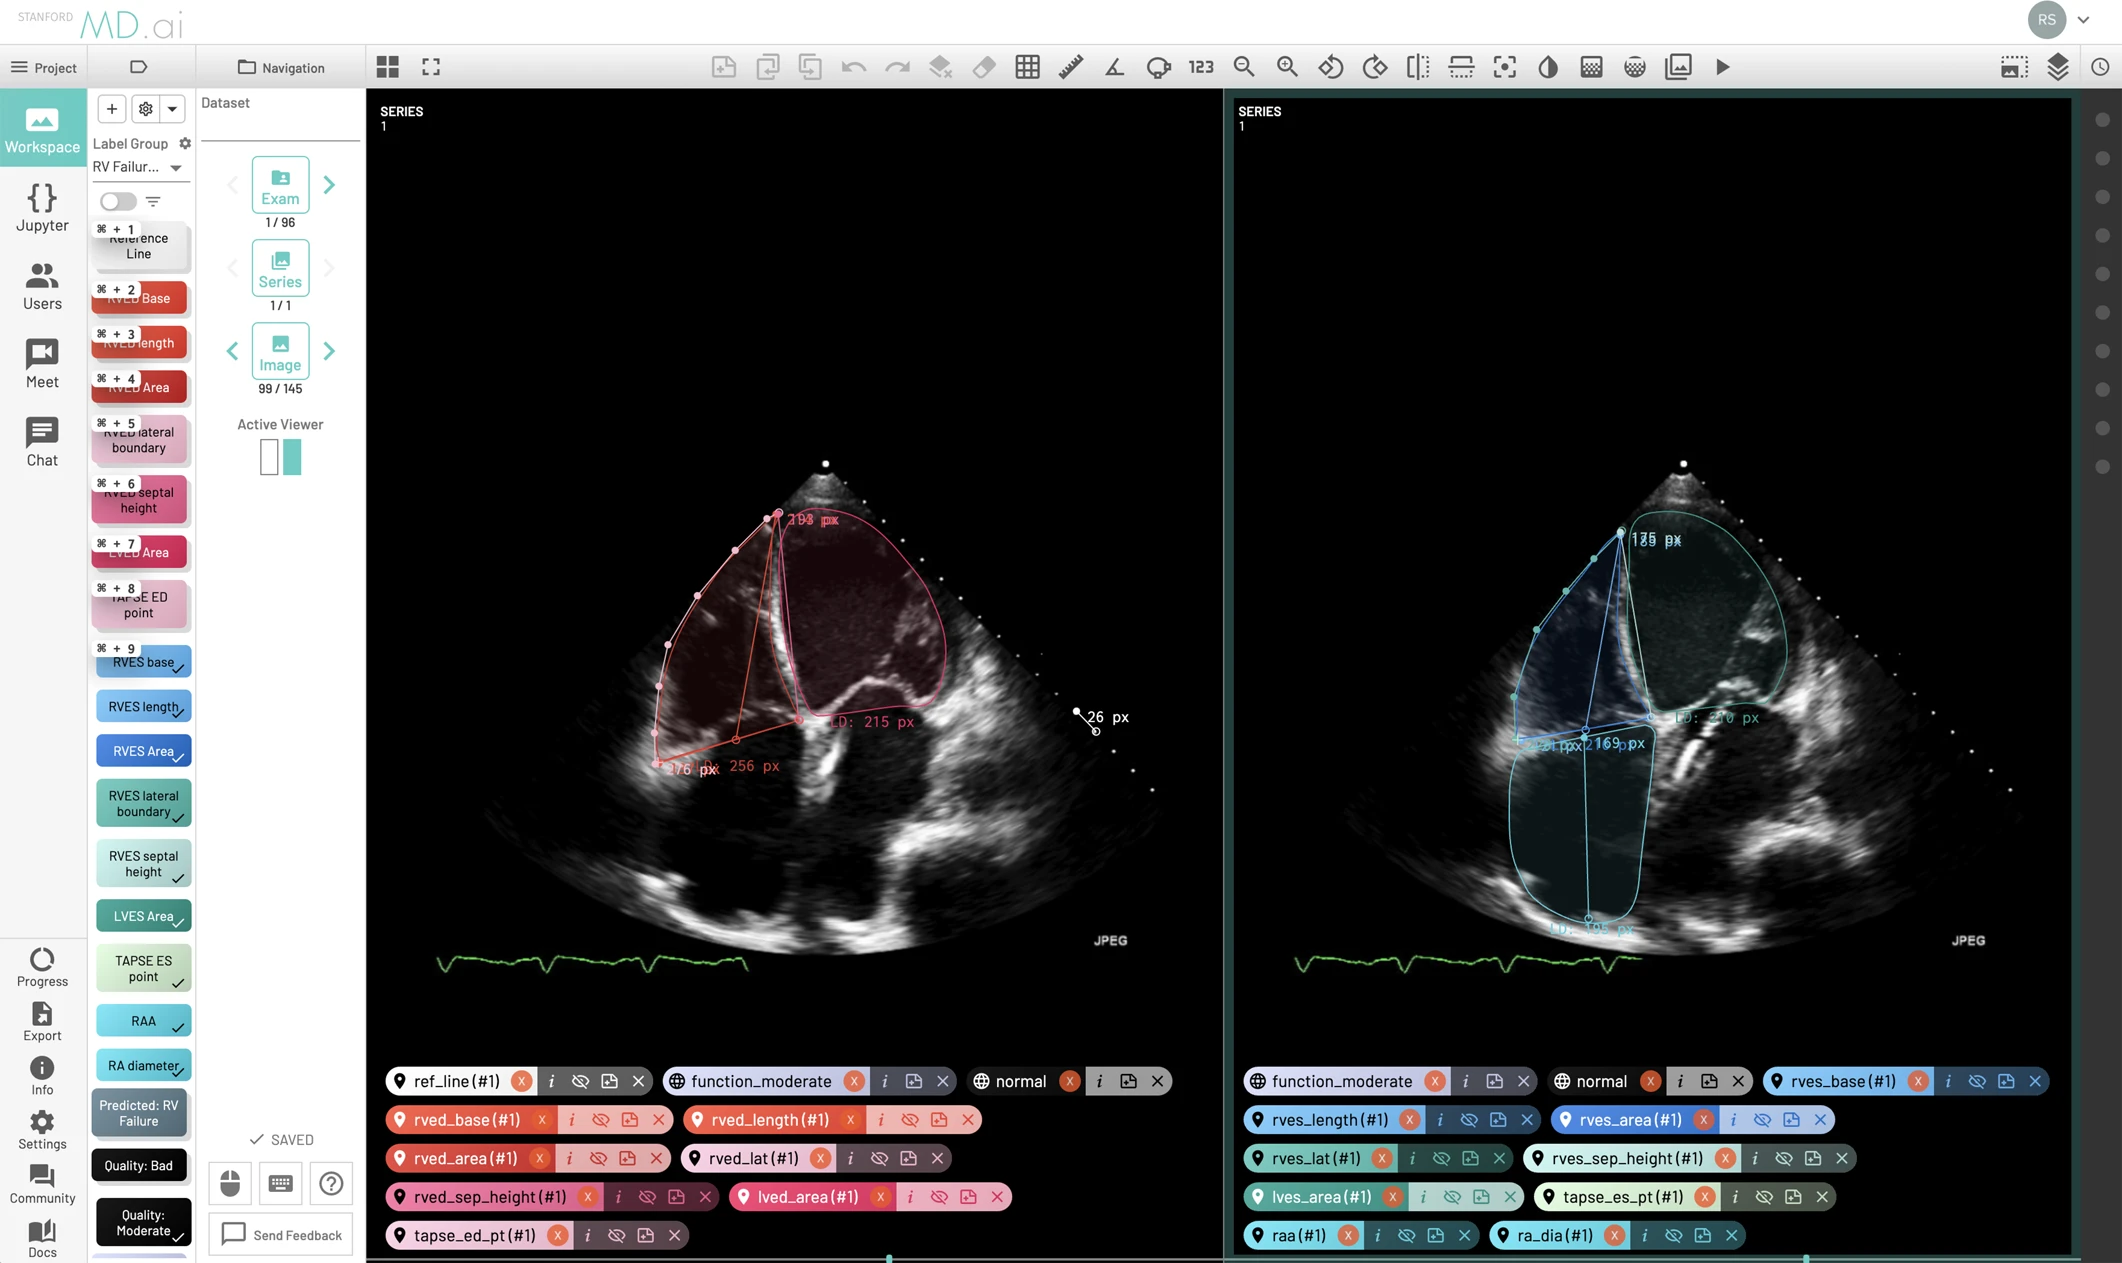This screenshot has height=1263, width=2122.
Task: Click the Send Feedback button
Action: click(x=281, y=1235)
